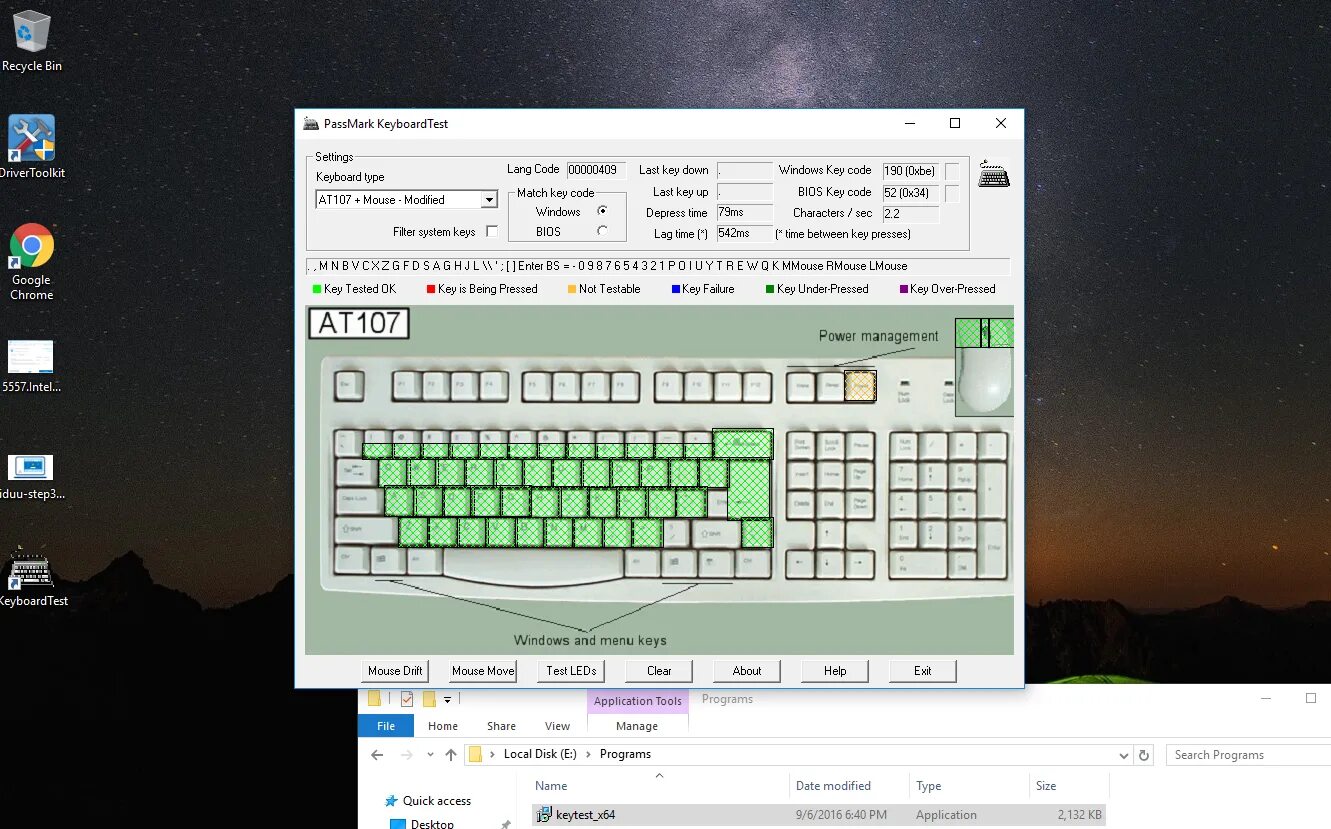
Task: Exit the KeyboardTest application
Action: point(923,671)
